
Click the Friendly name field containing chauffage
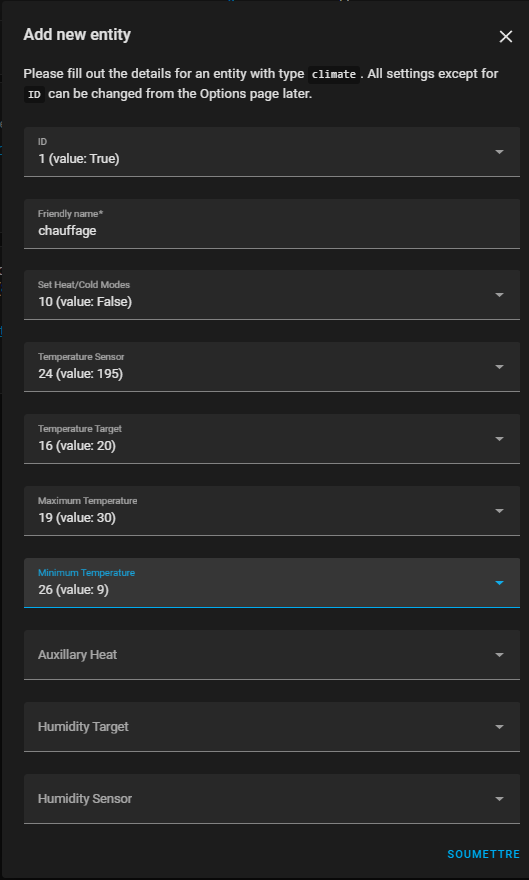click(x=272, y=223)
